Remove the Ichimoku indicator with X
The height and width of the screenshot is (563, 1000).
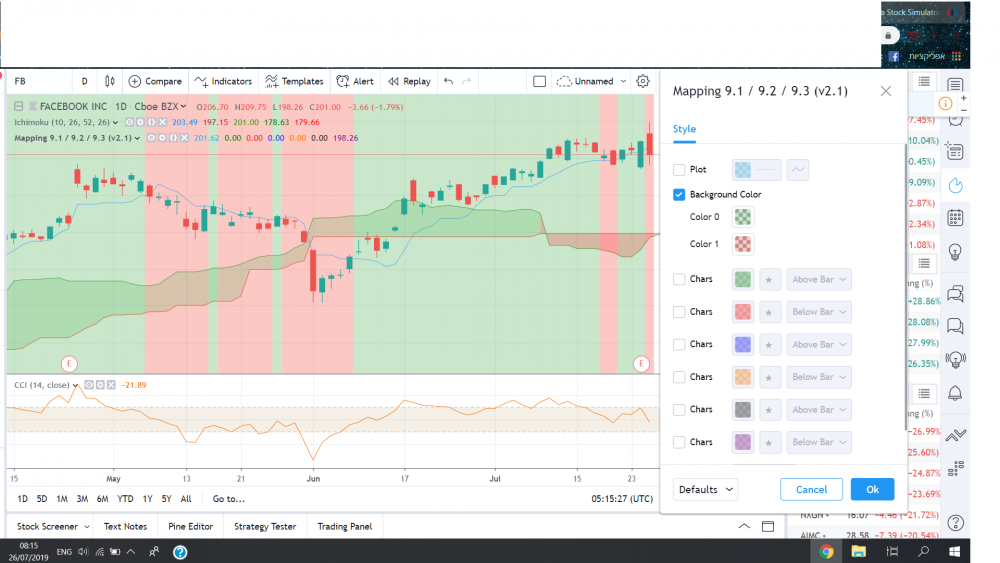pyautogui.click(x=163, y=122)
